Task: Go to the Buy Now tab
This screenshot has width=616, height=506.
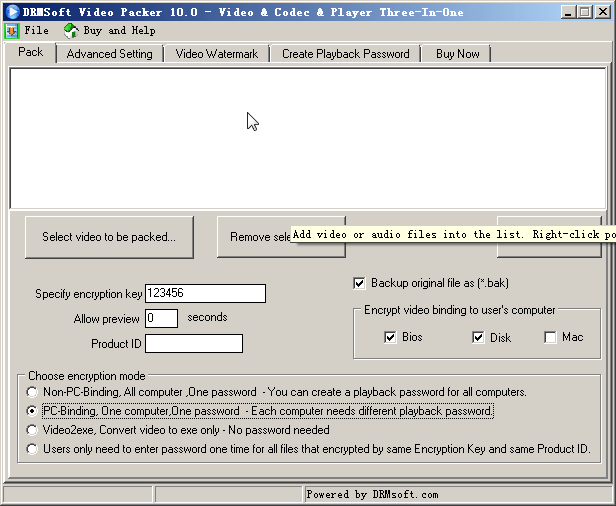Action: (x=457, y=54)
